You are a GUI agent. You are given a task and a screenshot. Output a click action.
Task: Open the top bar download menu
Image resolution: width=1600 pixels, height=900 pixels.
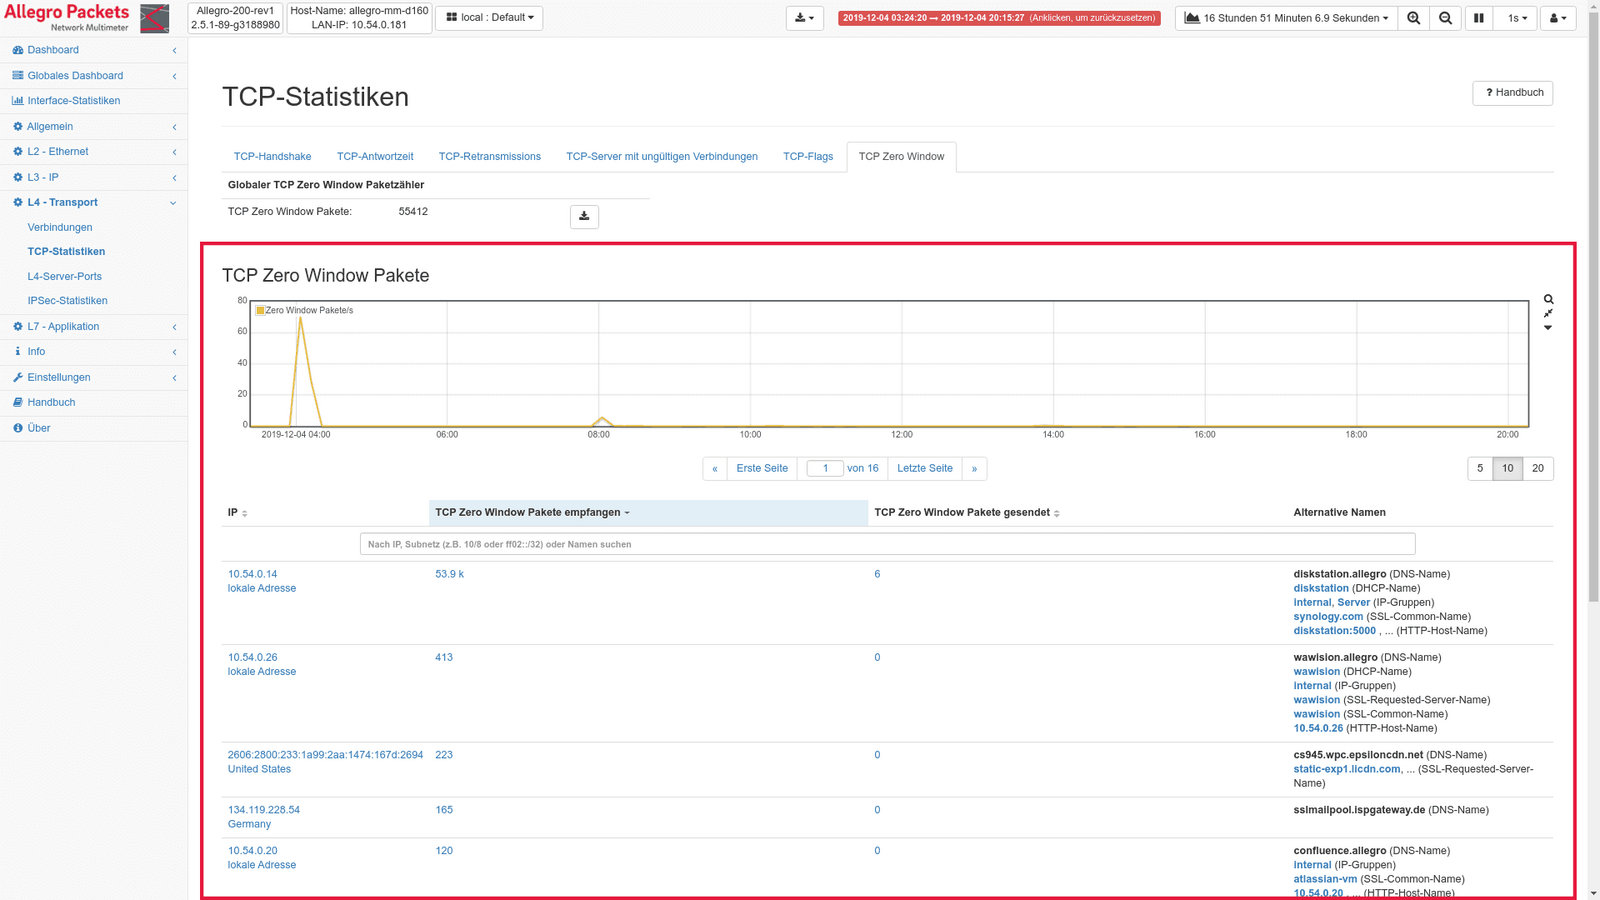(x=804, y=18)
